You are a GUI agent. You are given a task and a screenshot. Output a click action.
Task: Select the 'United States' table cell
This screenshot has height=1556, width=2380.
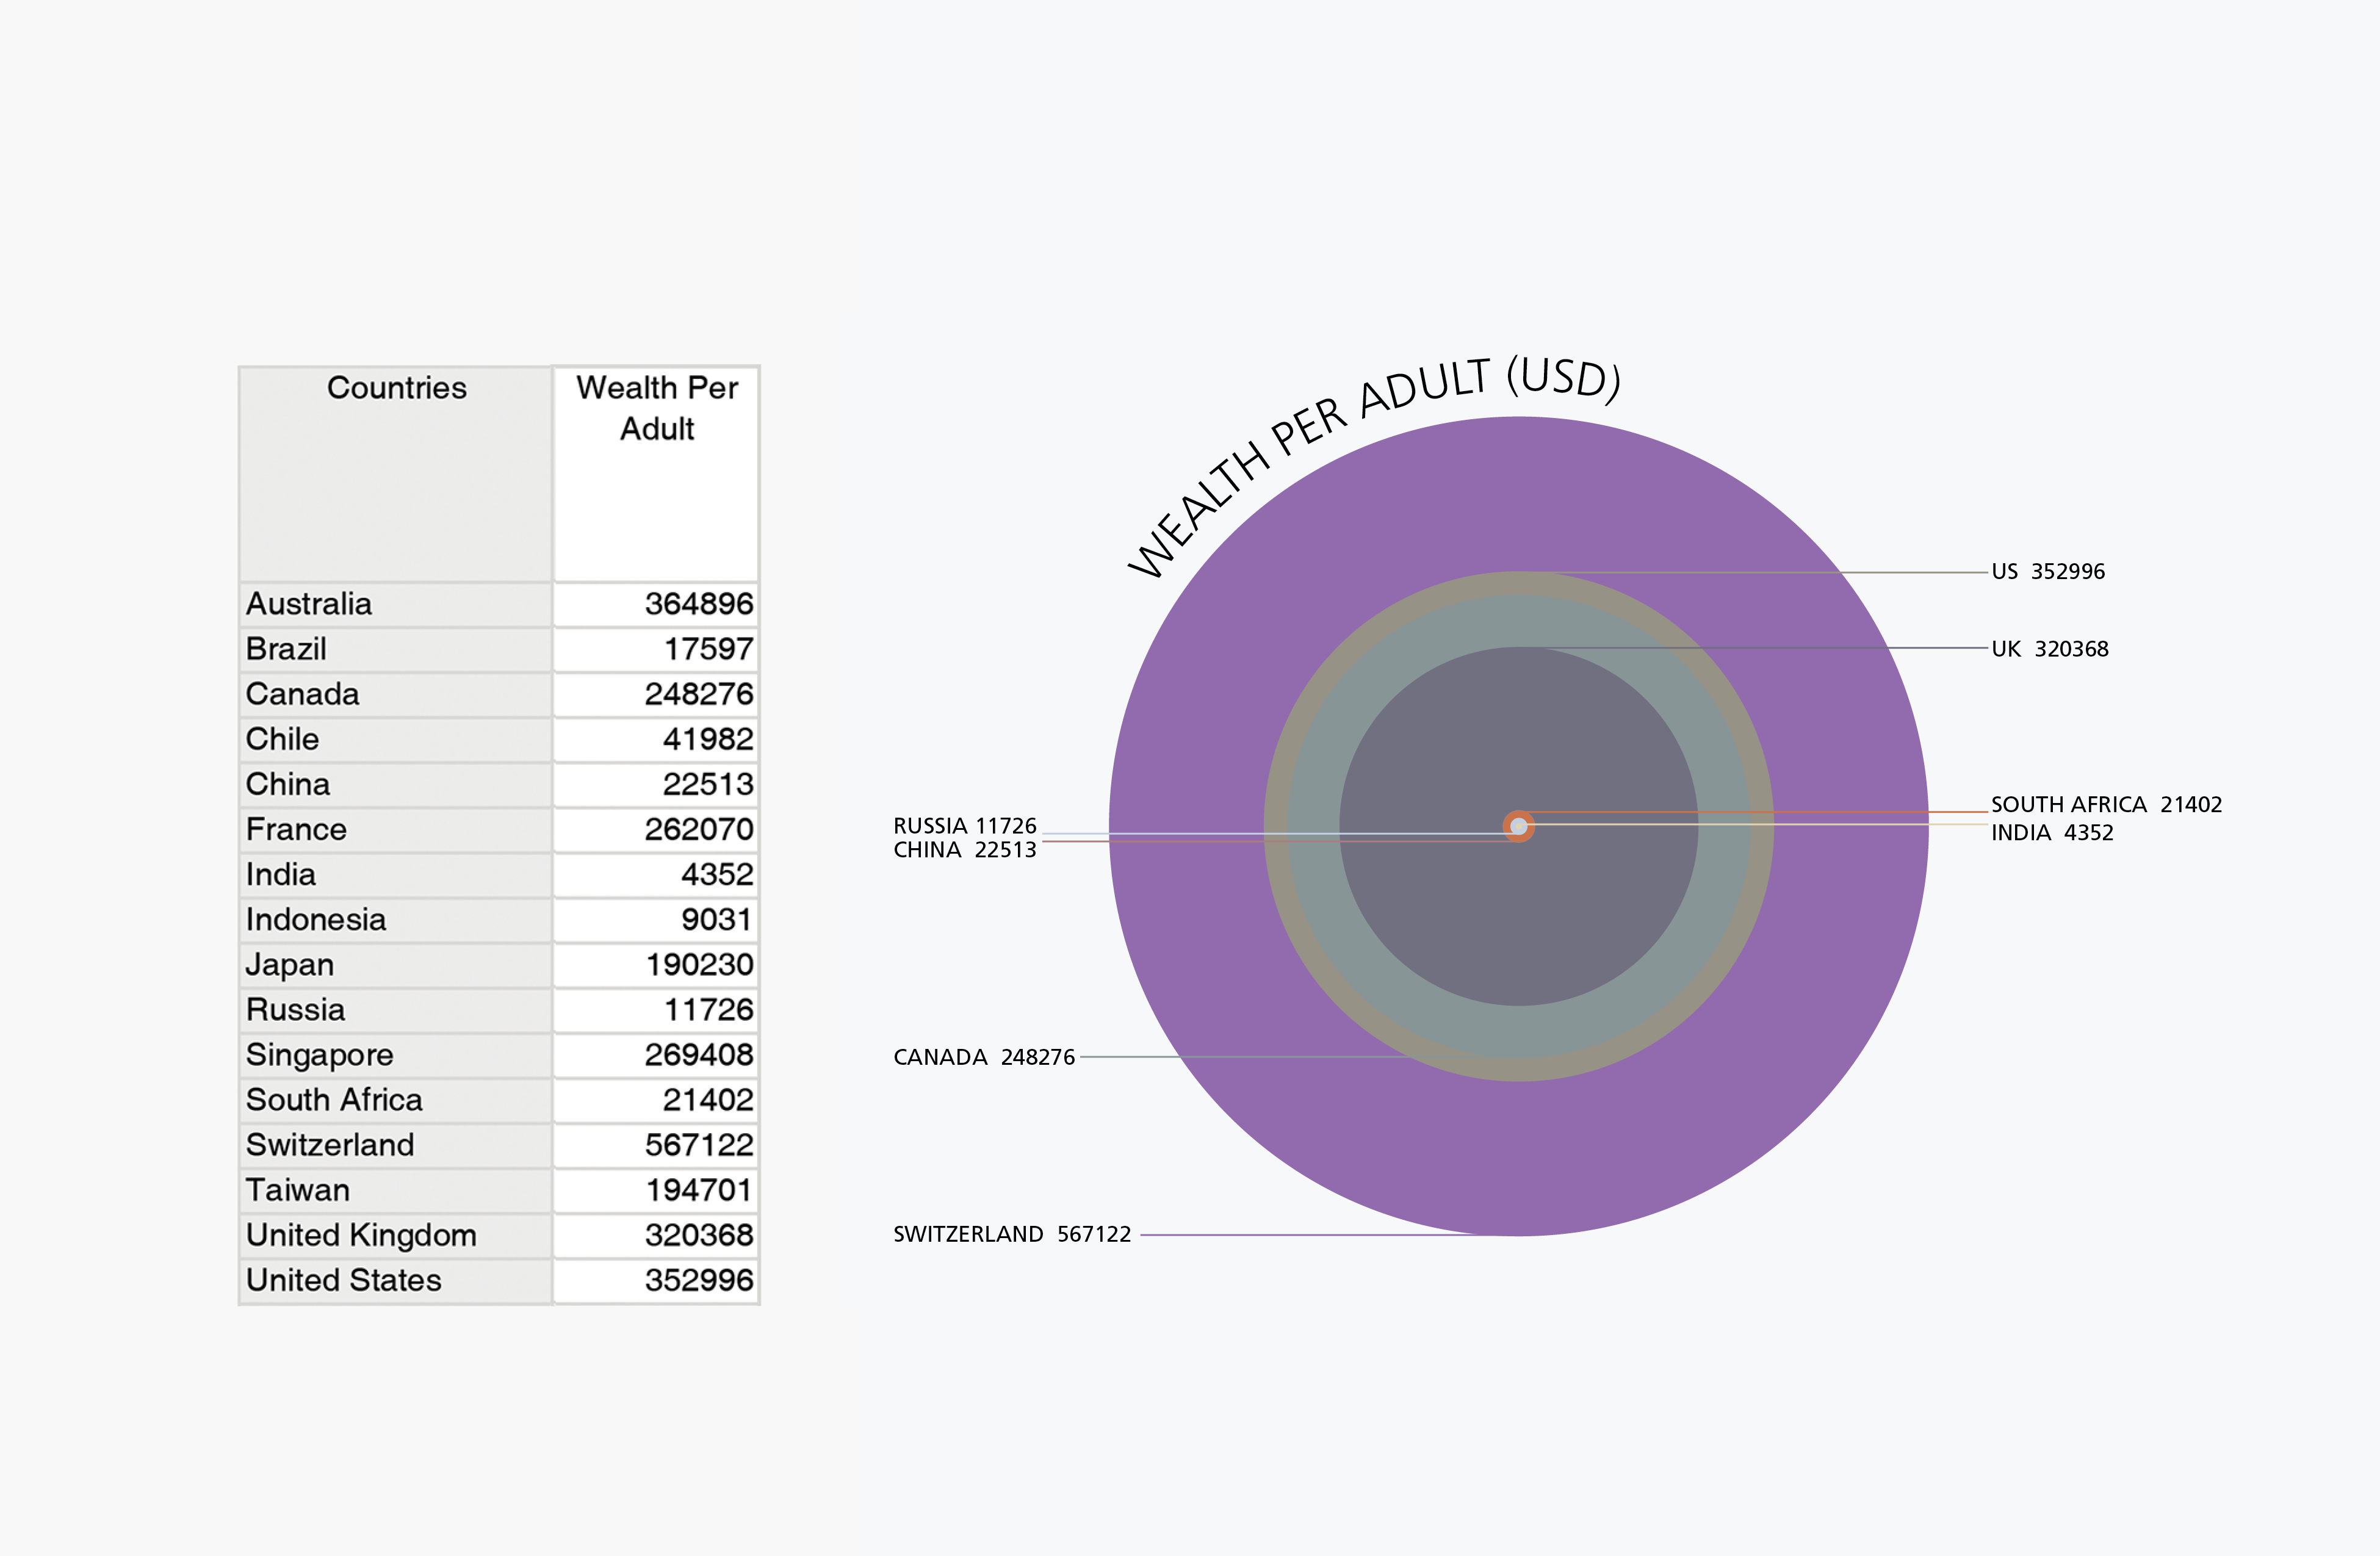pyautogui.click(x=396, y=1281)
